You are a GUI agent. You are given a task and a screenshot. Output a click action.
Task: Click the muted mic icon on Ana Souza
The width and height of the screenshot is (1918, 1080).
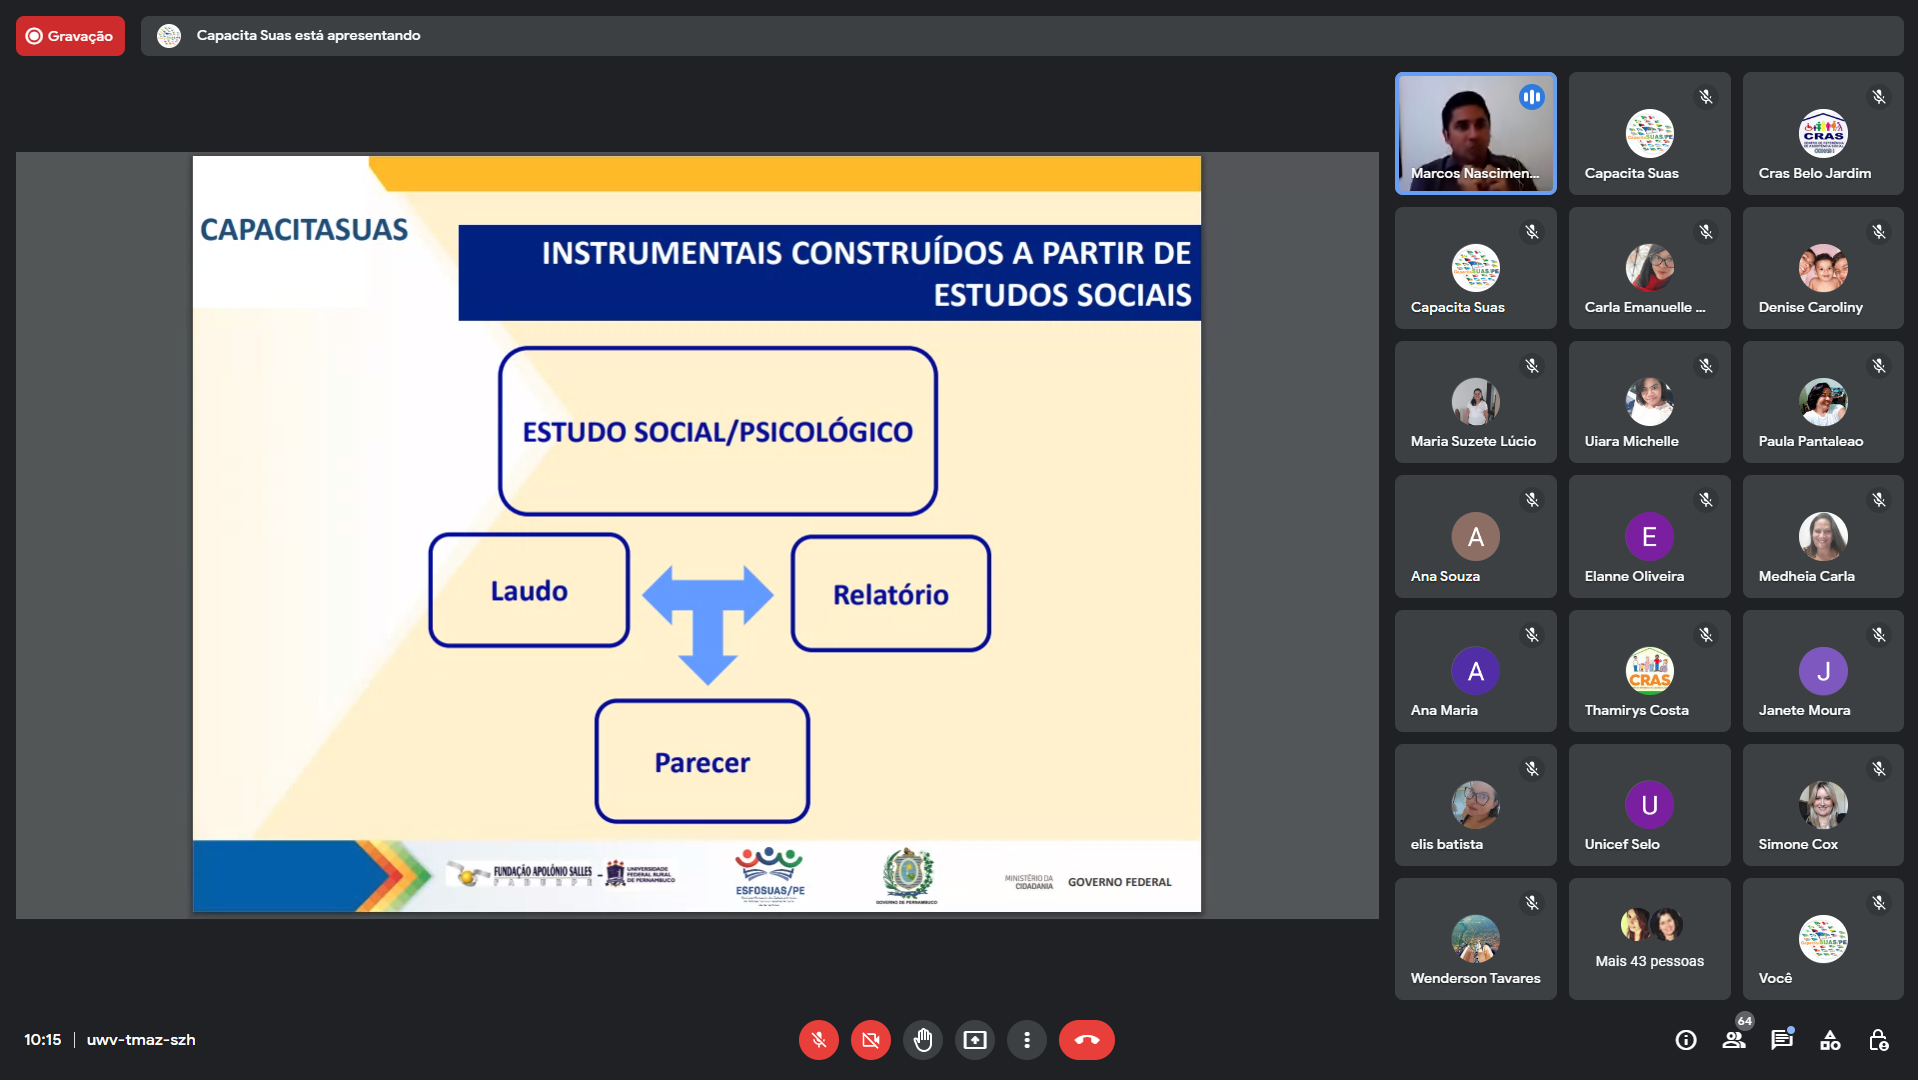1531,500
